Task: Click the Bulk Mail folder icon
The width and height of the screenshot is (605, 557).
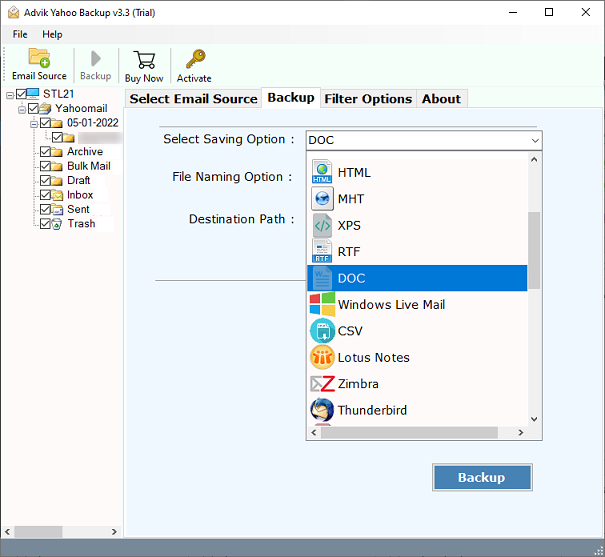Action: tap(57, 166)
